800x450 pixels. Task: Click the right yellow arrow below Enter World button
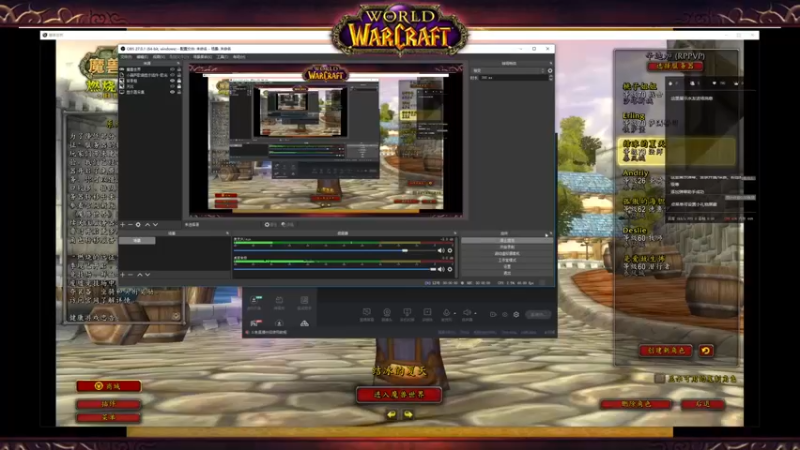click(408, 414)
